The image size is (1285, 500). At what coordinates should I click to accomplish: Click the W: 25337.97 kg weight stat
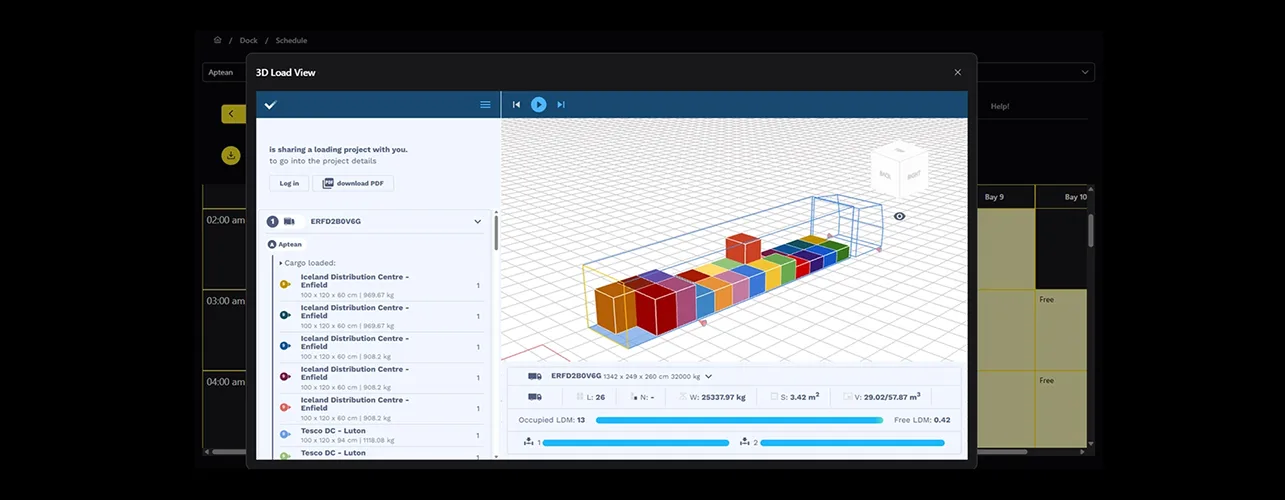click(713, 397)
